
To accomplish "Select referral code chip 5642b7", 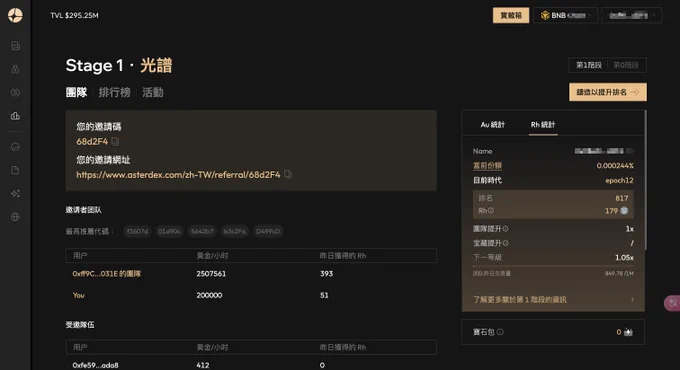I will [x=202, y=231].
